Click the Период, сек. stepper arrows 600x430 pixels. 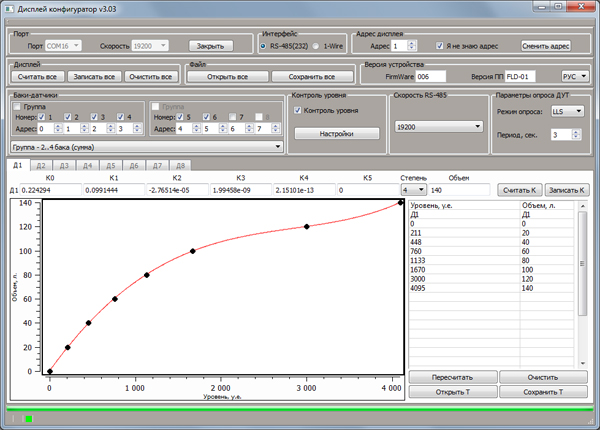(576, 134)
